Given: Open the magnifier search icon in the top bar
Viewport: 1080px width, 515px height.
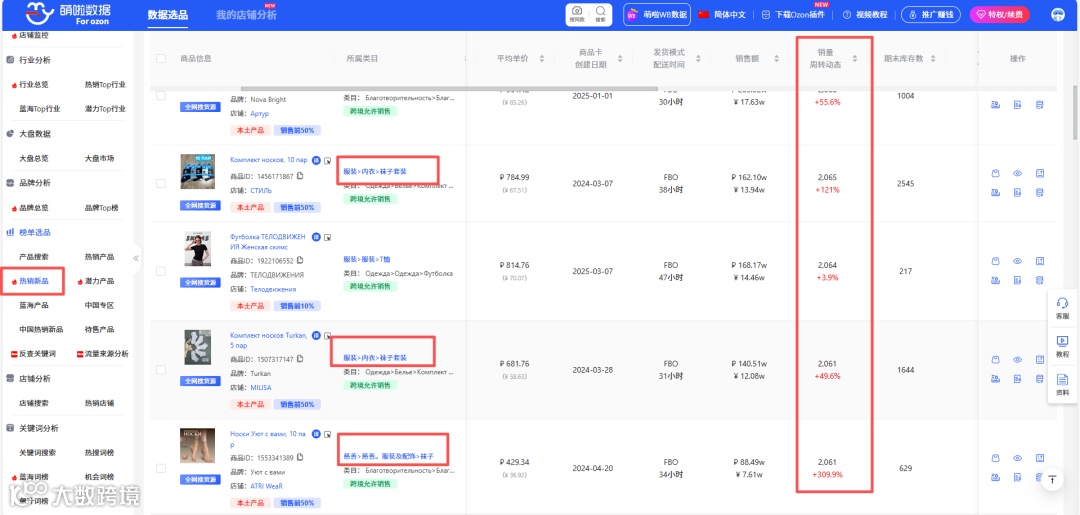Looking at the screenshot, I should coord(601,14).
